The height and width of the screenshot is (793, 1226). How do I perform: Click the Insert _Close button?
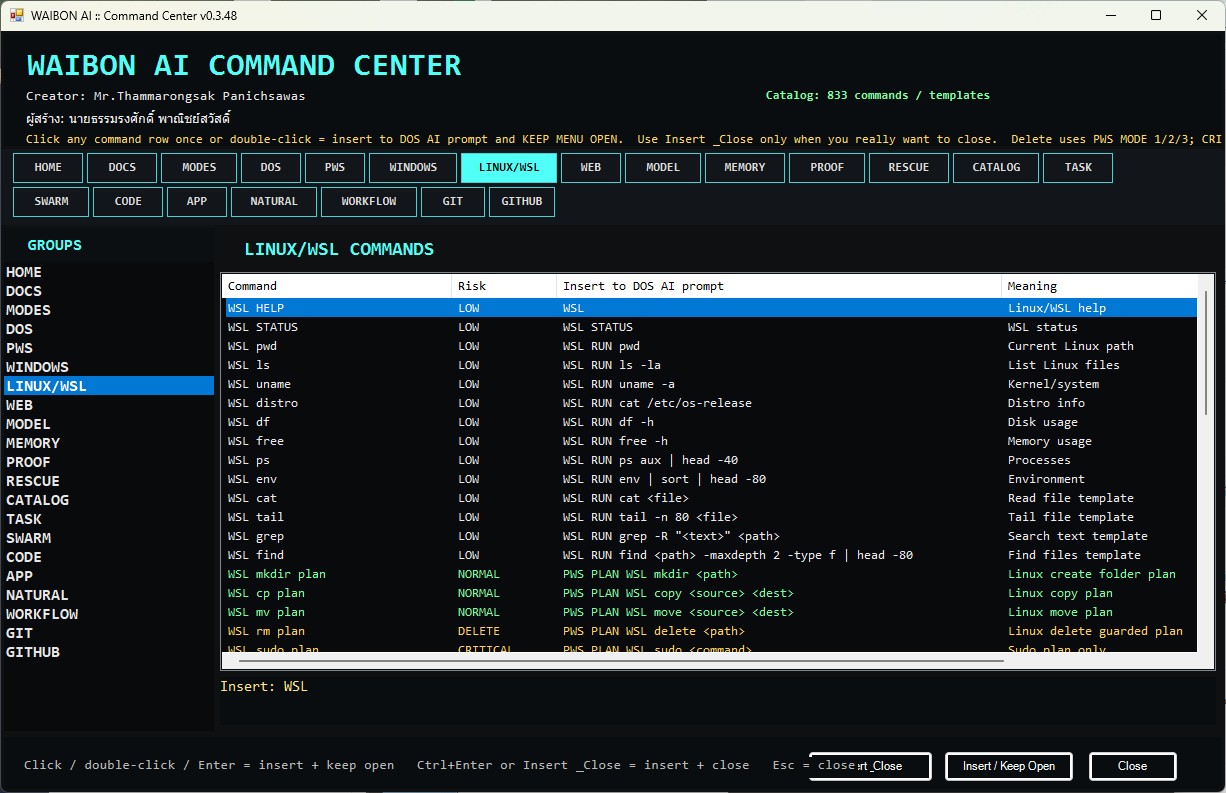pyautogui.click(x=871, y=766)
